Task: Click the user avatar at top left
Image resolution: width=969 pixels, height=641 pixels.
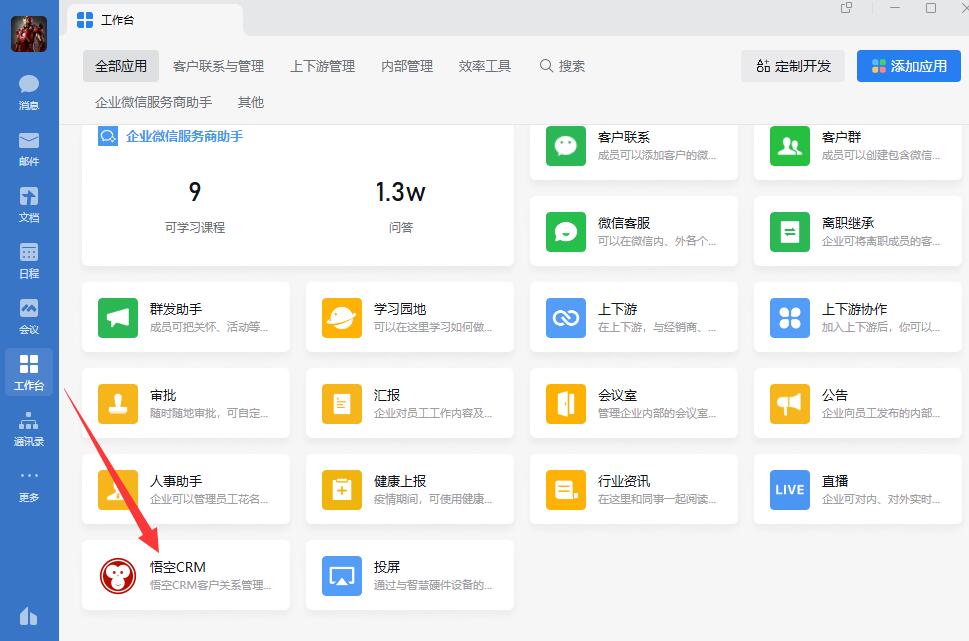Action: 29,34
